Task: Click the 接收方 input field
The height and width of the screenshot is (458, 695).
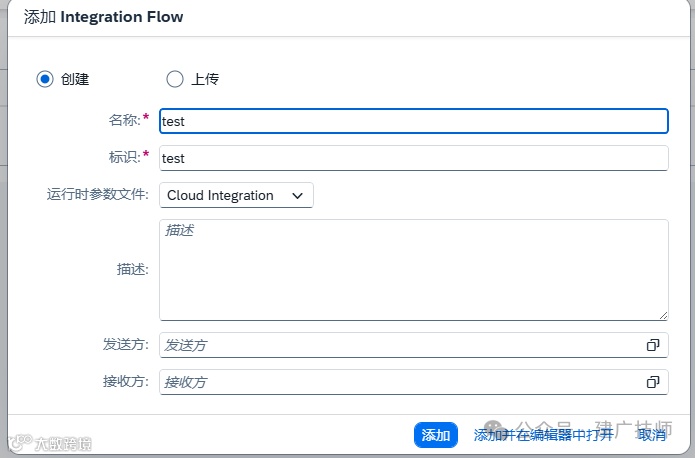Action: 400,382
